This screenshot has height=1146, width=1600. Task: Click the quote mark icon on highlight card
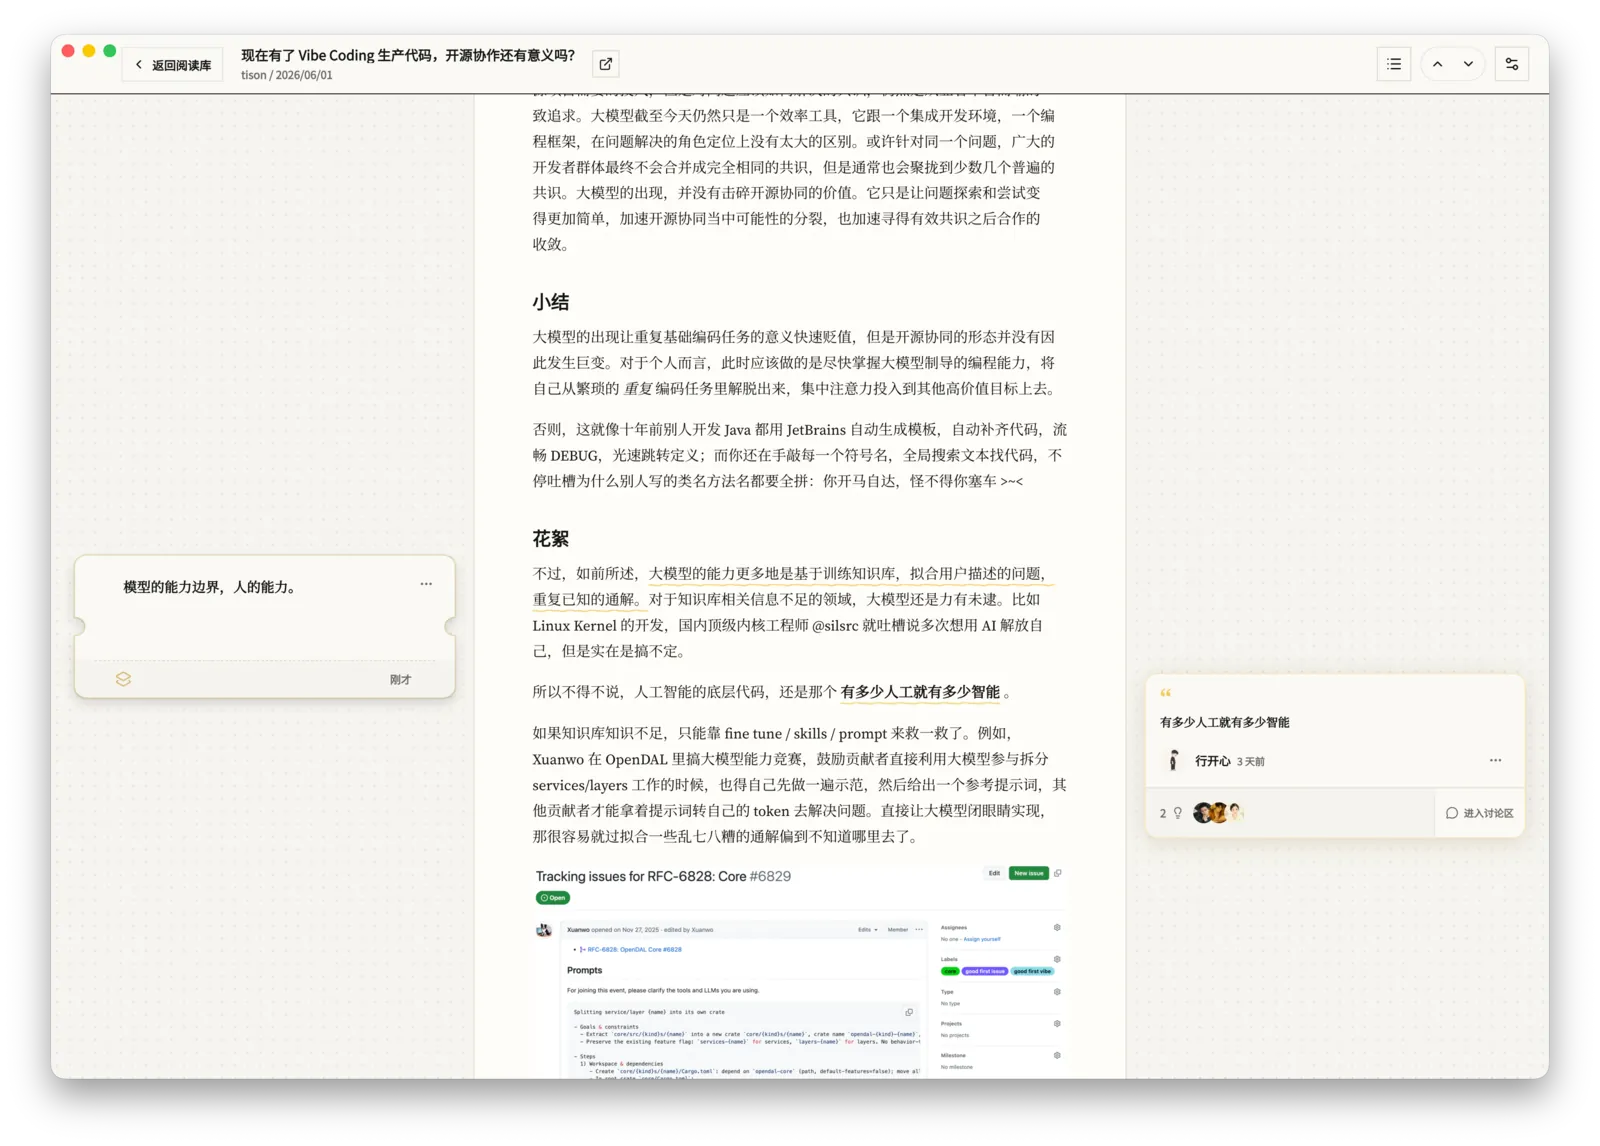coord(1165,693)
